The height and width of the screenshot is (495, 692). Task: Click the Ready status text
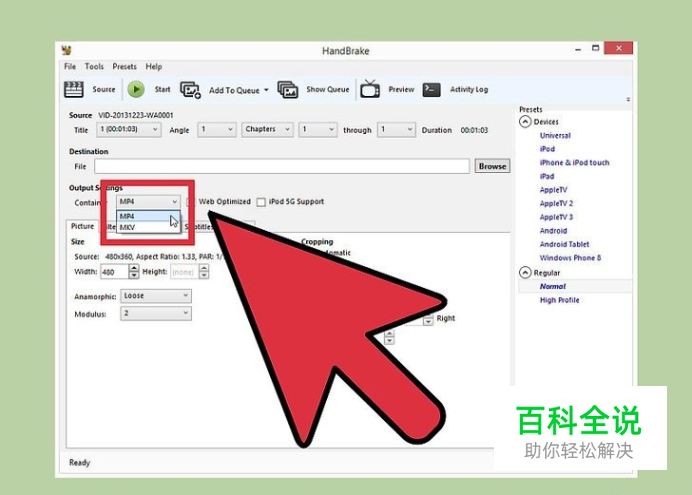click(x=79, y=463)
